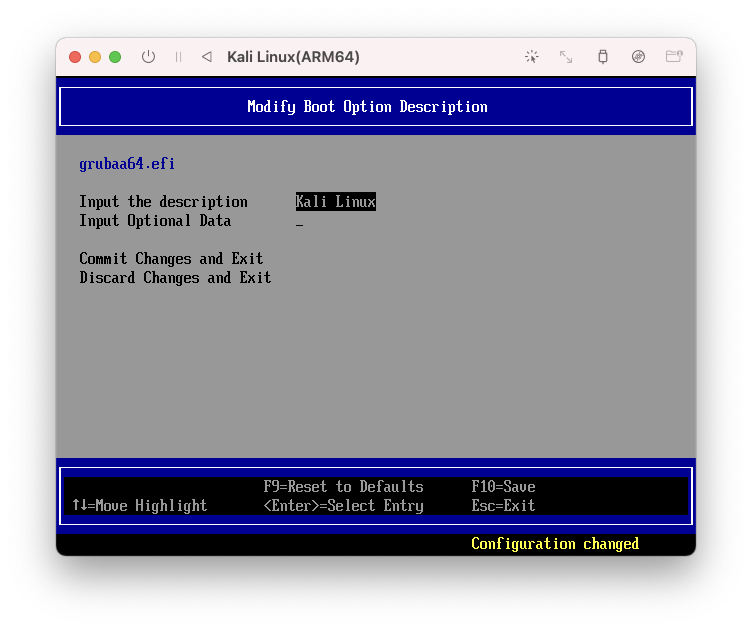The height and width of the screenshot is (630, 752).
Task: Click the 'Modify Boot Option Description' heading
Action: pos(367,106)
